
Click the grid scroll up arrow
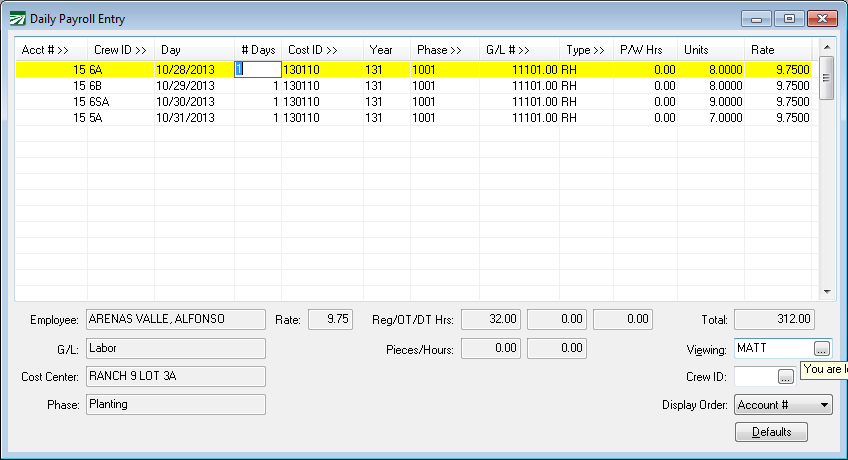tap(826, 47)
